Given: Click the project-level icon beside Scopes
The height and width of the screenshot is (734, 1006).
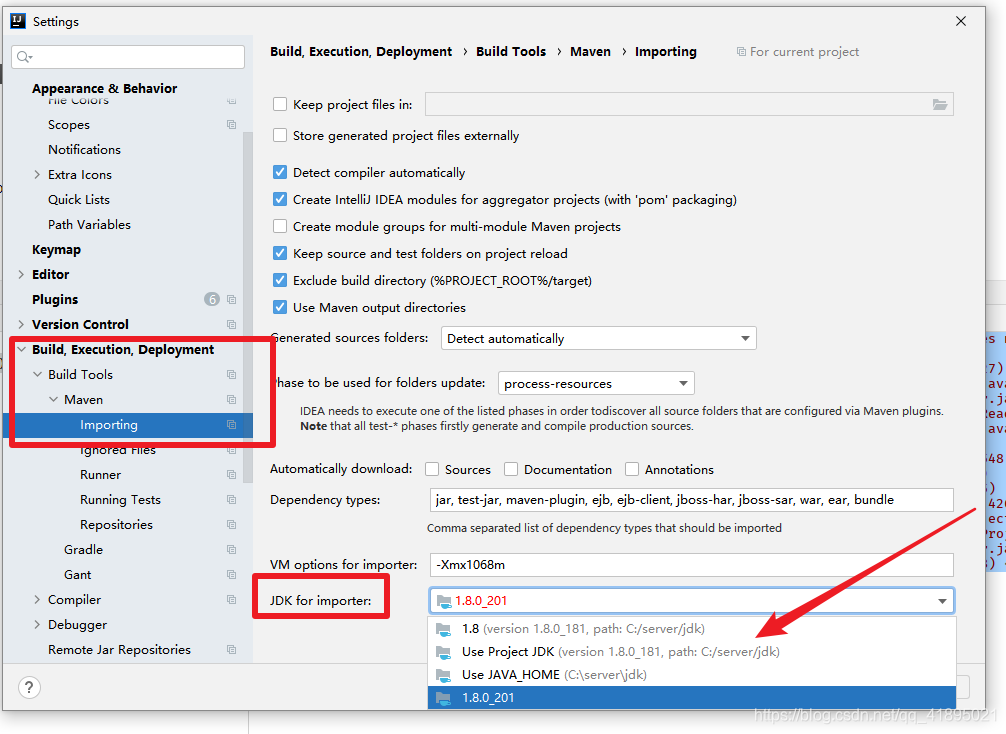Looking at the screenshot, I should [232, 124].
